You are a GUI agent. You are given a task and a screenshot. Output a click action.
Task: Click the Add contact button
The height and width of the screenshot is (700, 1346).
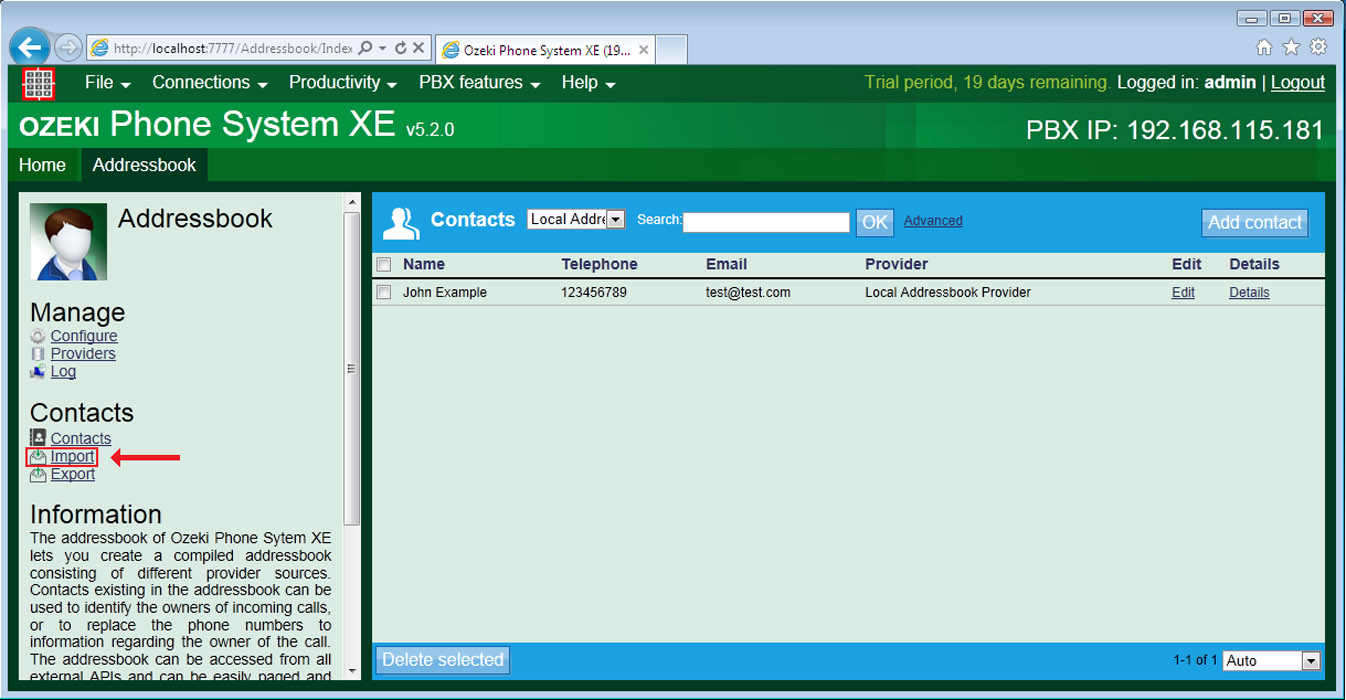tap(1255, 222)
